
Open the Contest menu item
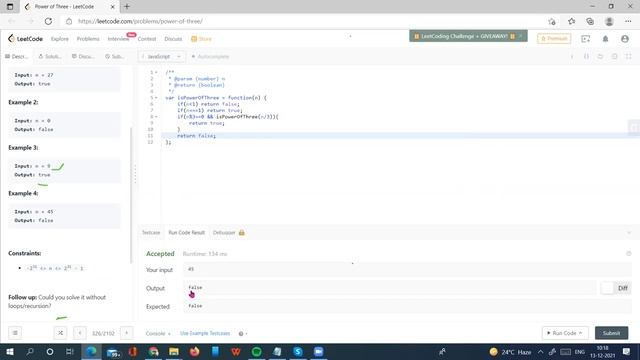click(x=147, y=39)
